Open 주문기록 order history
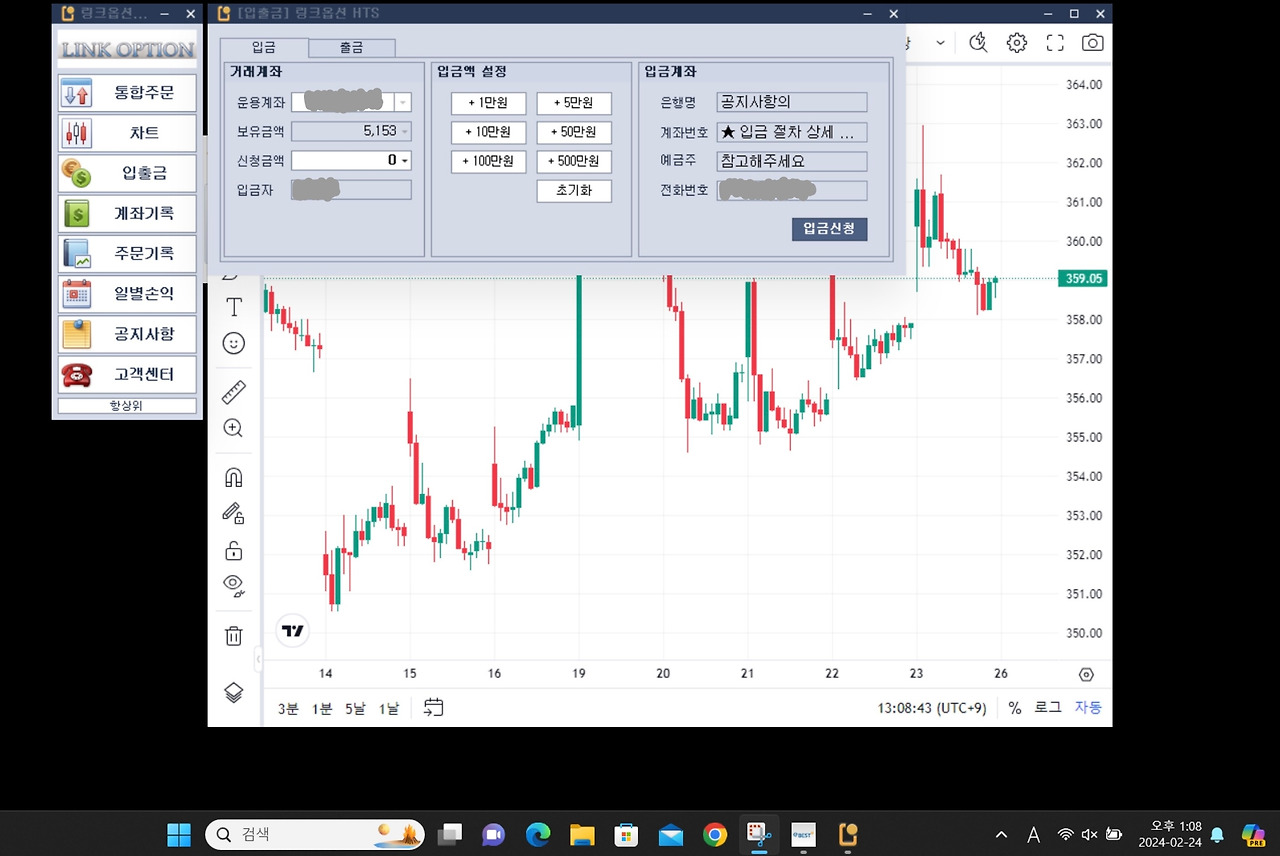 click(127, 253)
